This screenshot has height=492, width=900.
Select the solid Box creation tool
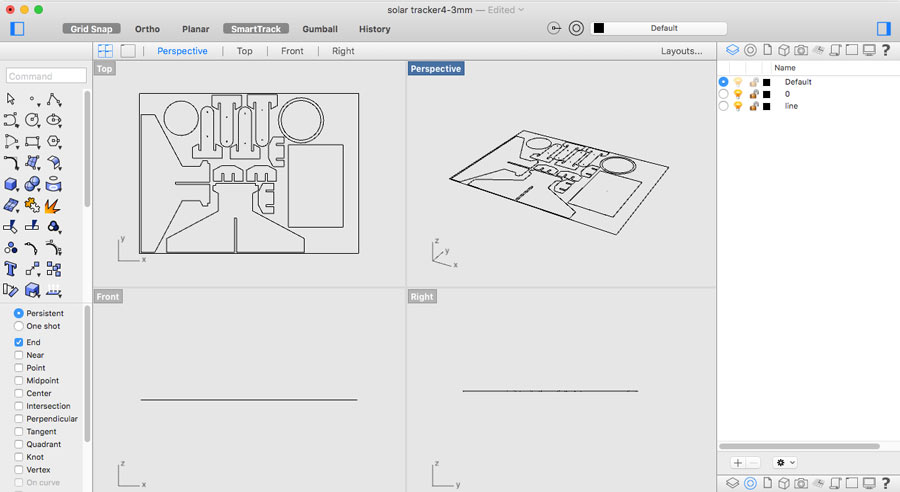tap(11, 184)
